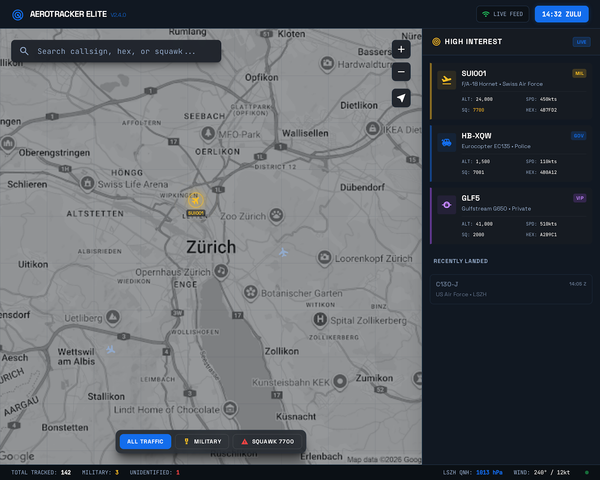Click the LIVE badge in High Interest
Viewport: 600px width, 480px height.
[580, 42]
